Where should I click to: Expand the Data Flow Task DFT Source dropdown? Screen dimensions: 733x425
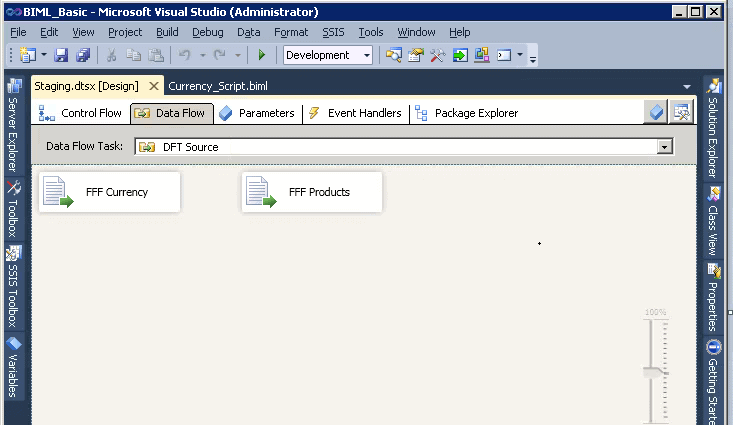664,147
